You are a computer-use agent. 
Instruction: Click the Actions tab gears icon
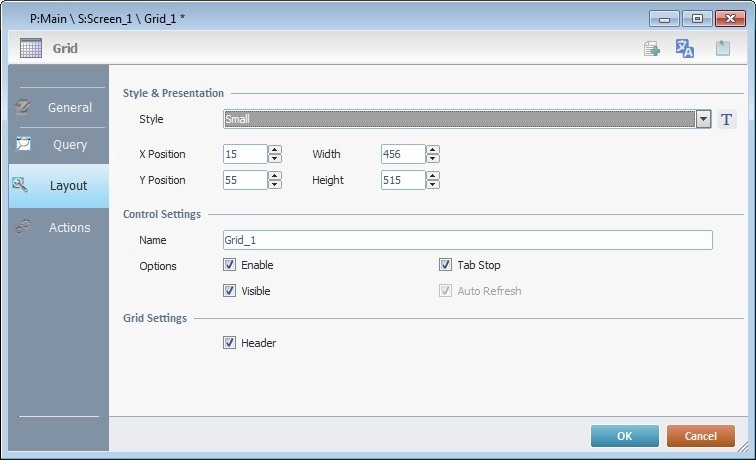pos(23,227)
